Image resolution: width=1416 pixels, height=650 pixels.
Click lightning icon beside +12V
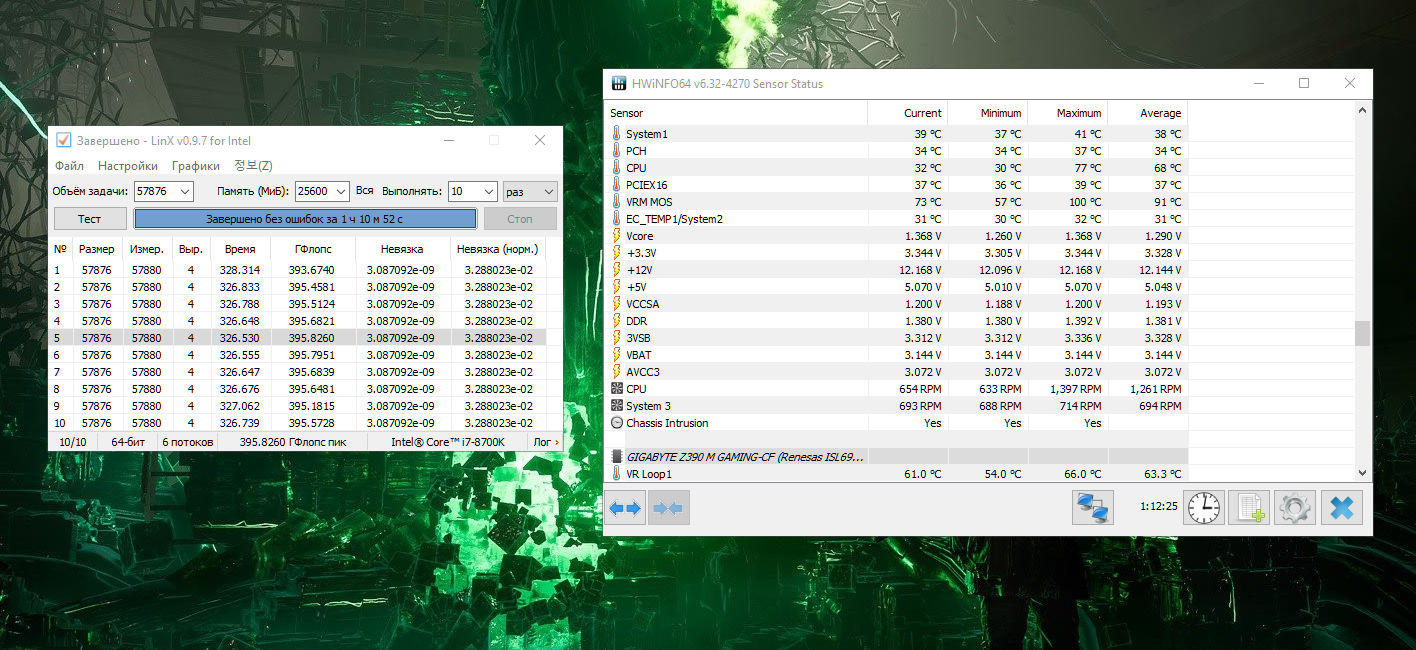point(616,270)
